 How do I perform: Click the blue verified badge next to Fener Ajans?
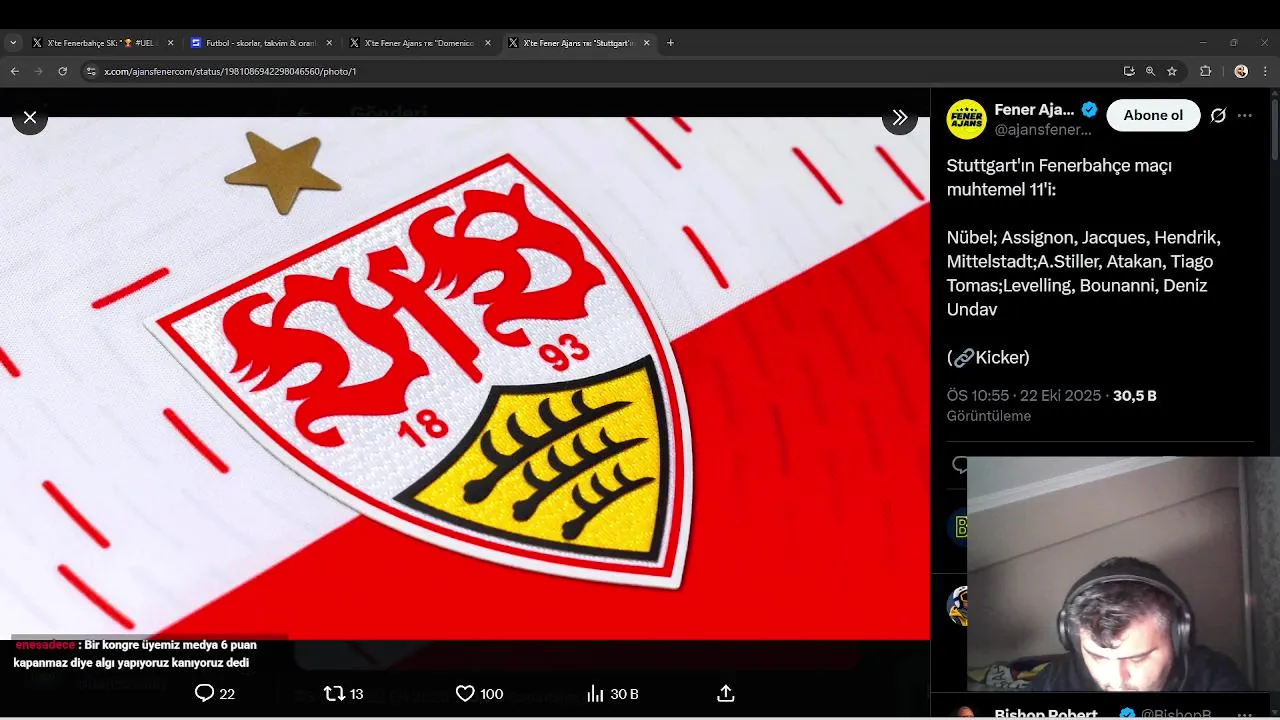[1090, 110]
